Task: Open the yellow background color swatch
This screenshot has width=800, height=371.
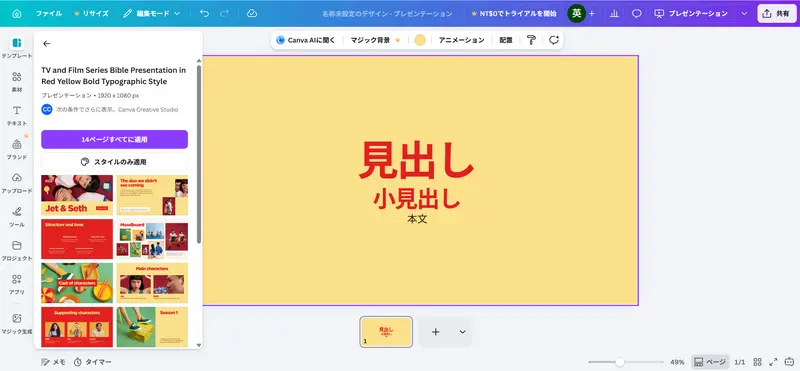Action: pos(420,40)
